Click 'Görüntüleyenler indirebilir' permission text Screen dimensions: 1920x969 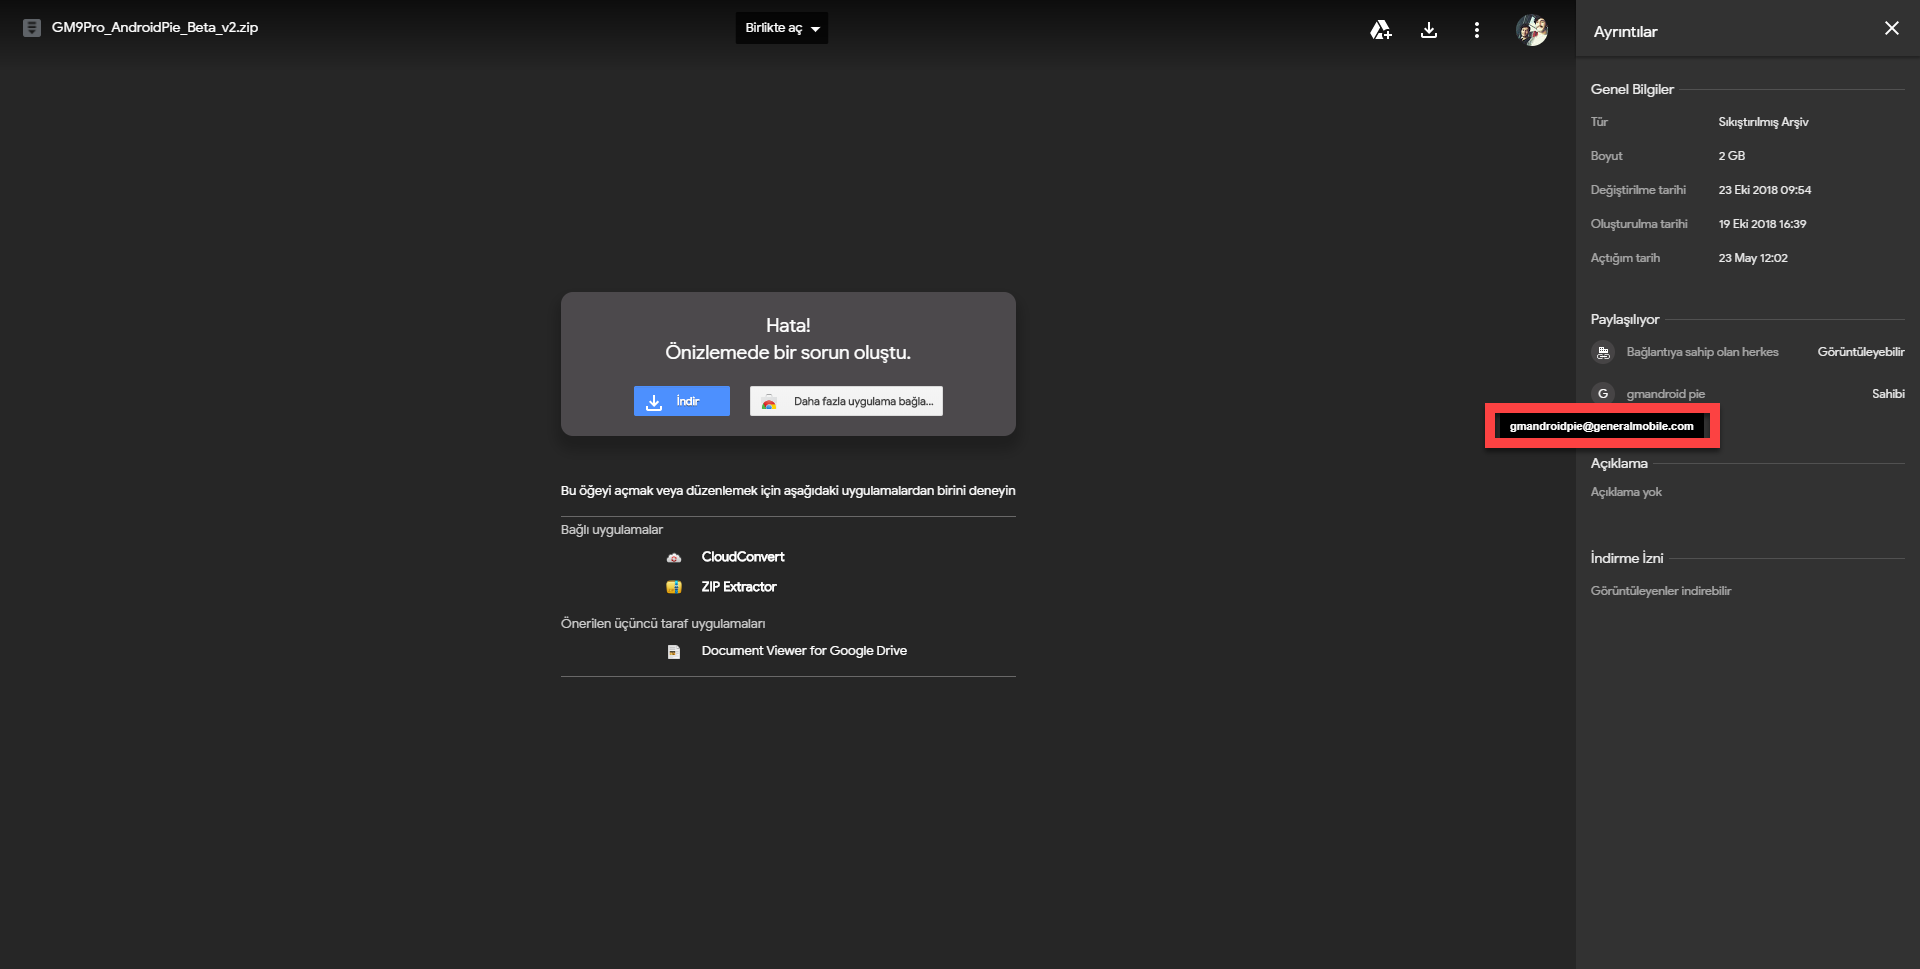coord(1661,591)
